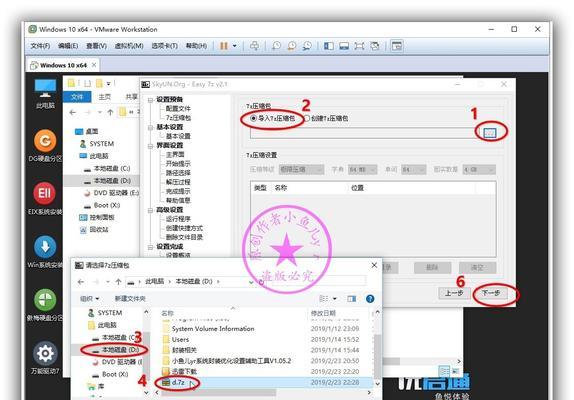Select 桌面 in Explorer navigation tree
The width and height of the screenshot is (574, 400).
(86, 131)
